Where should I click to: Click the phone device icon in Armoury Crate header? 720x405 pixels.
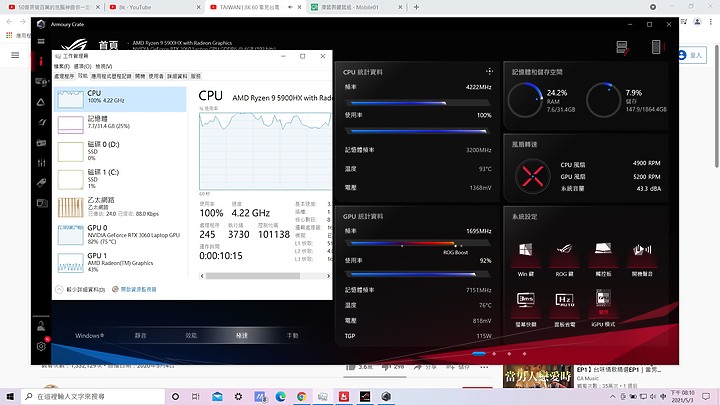657,47
